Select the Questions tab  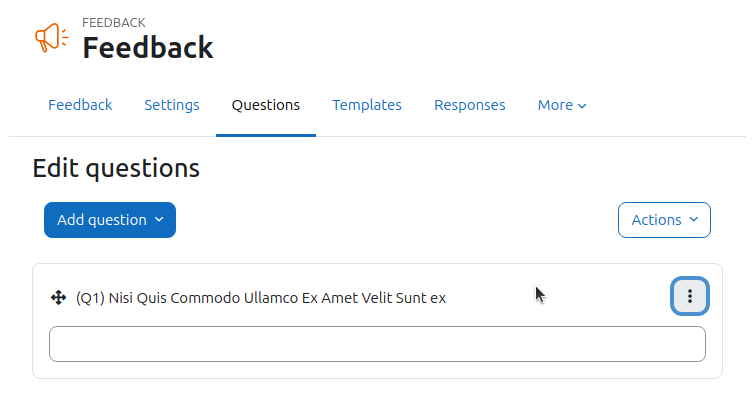point(266,105)
